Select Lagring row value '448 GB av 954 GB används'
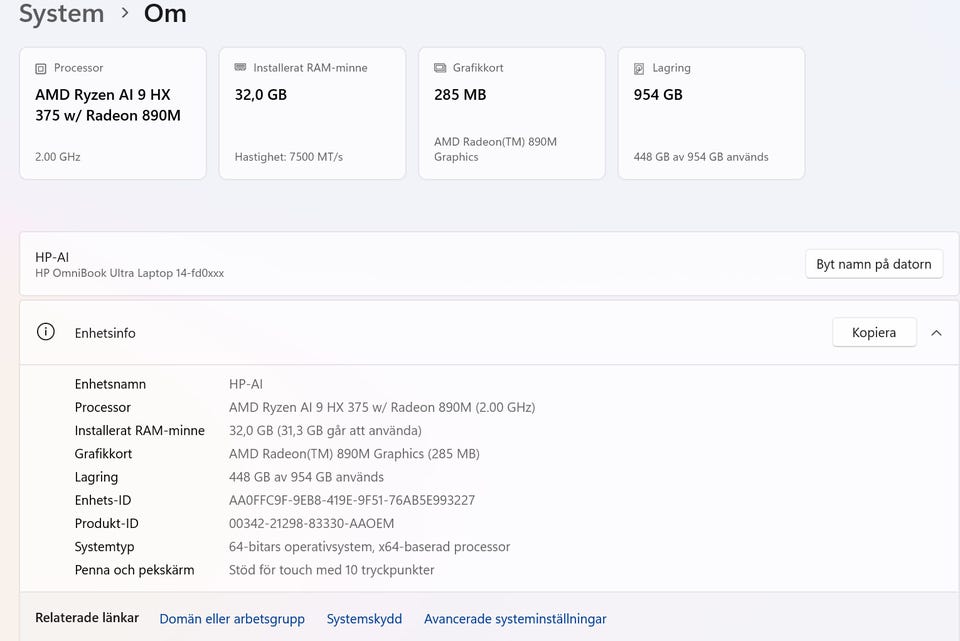 coord(306,477)
